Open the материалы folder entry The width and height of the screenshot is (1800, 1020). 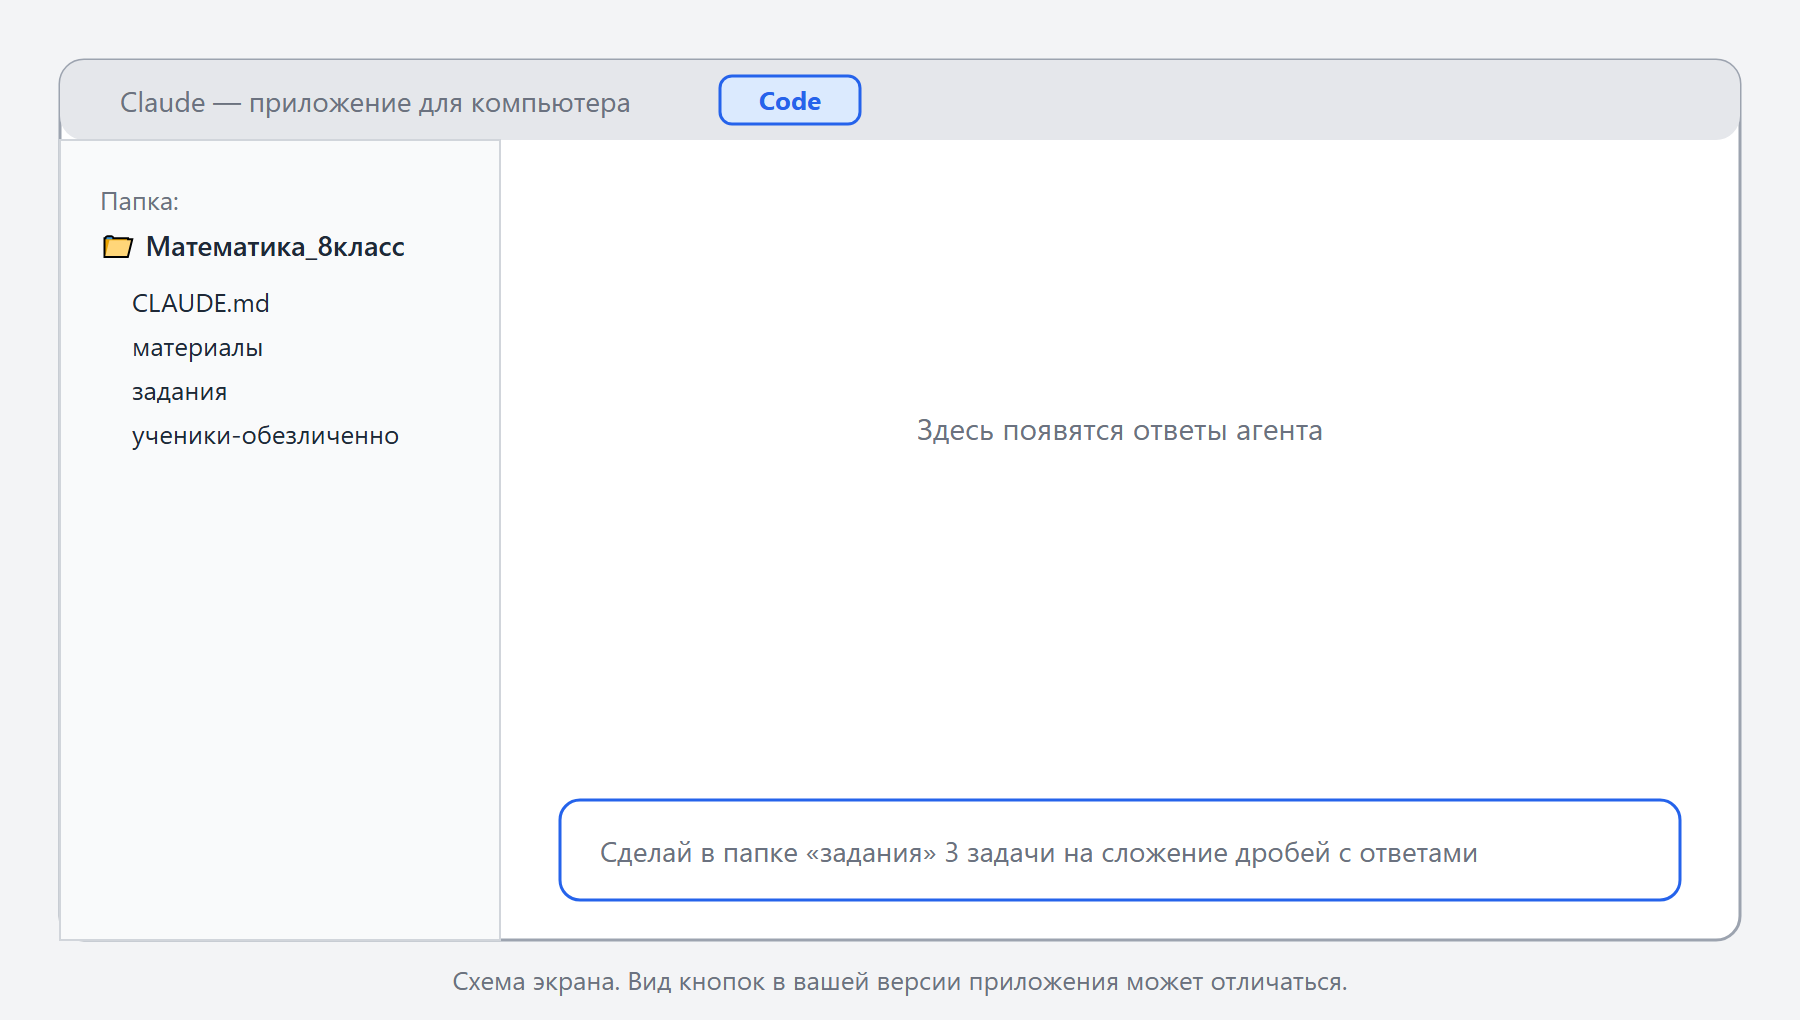(x=197, y=348)
